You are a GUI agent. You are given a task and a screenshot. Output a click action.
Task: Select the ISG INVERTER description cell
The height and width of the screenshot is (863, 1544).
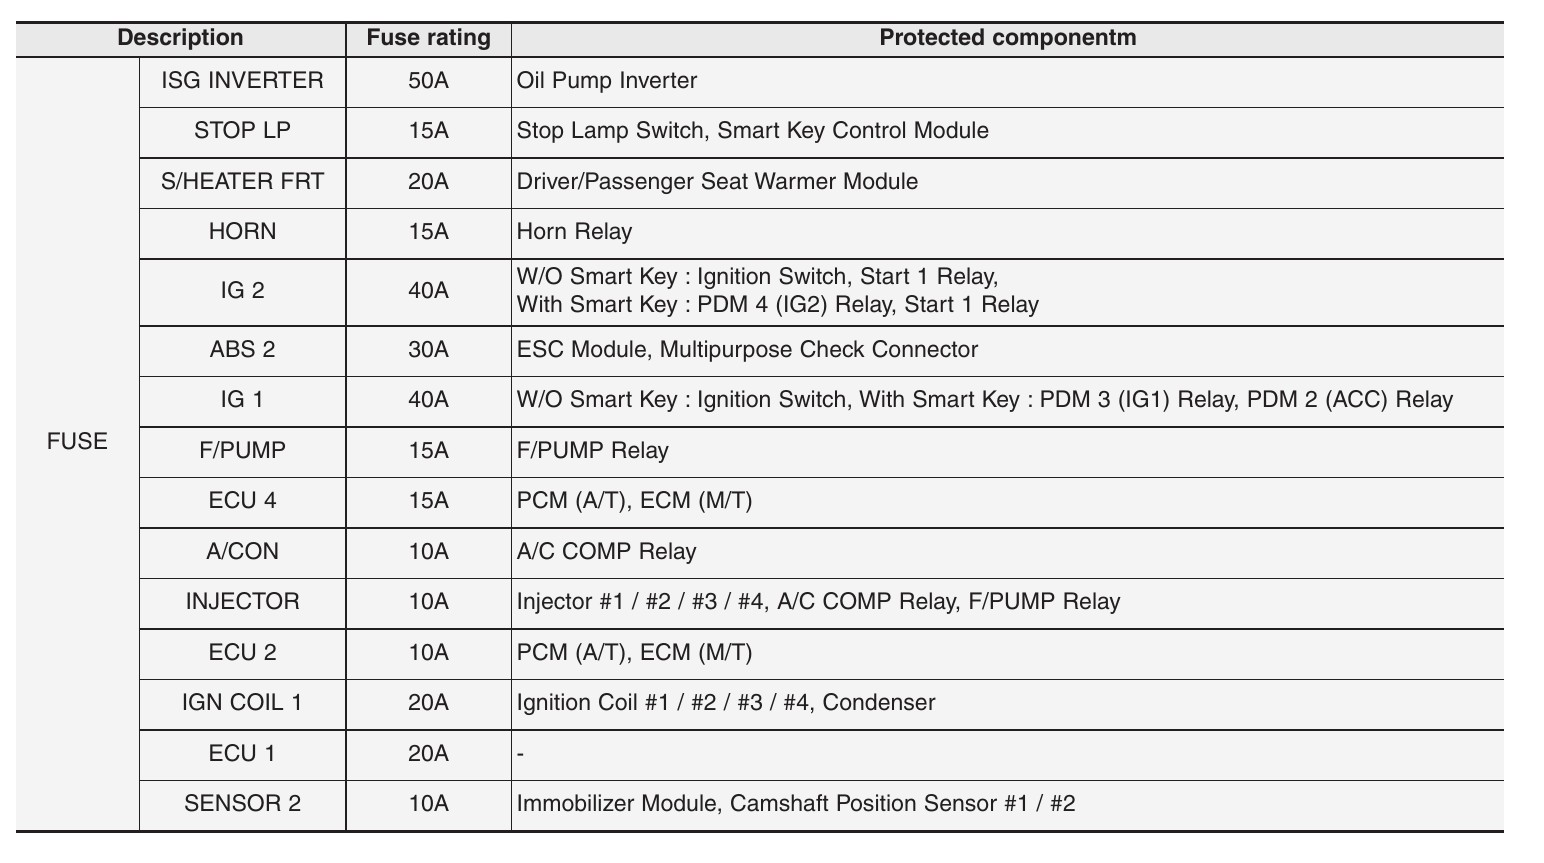(243, 81)
